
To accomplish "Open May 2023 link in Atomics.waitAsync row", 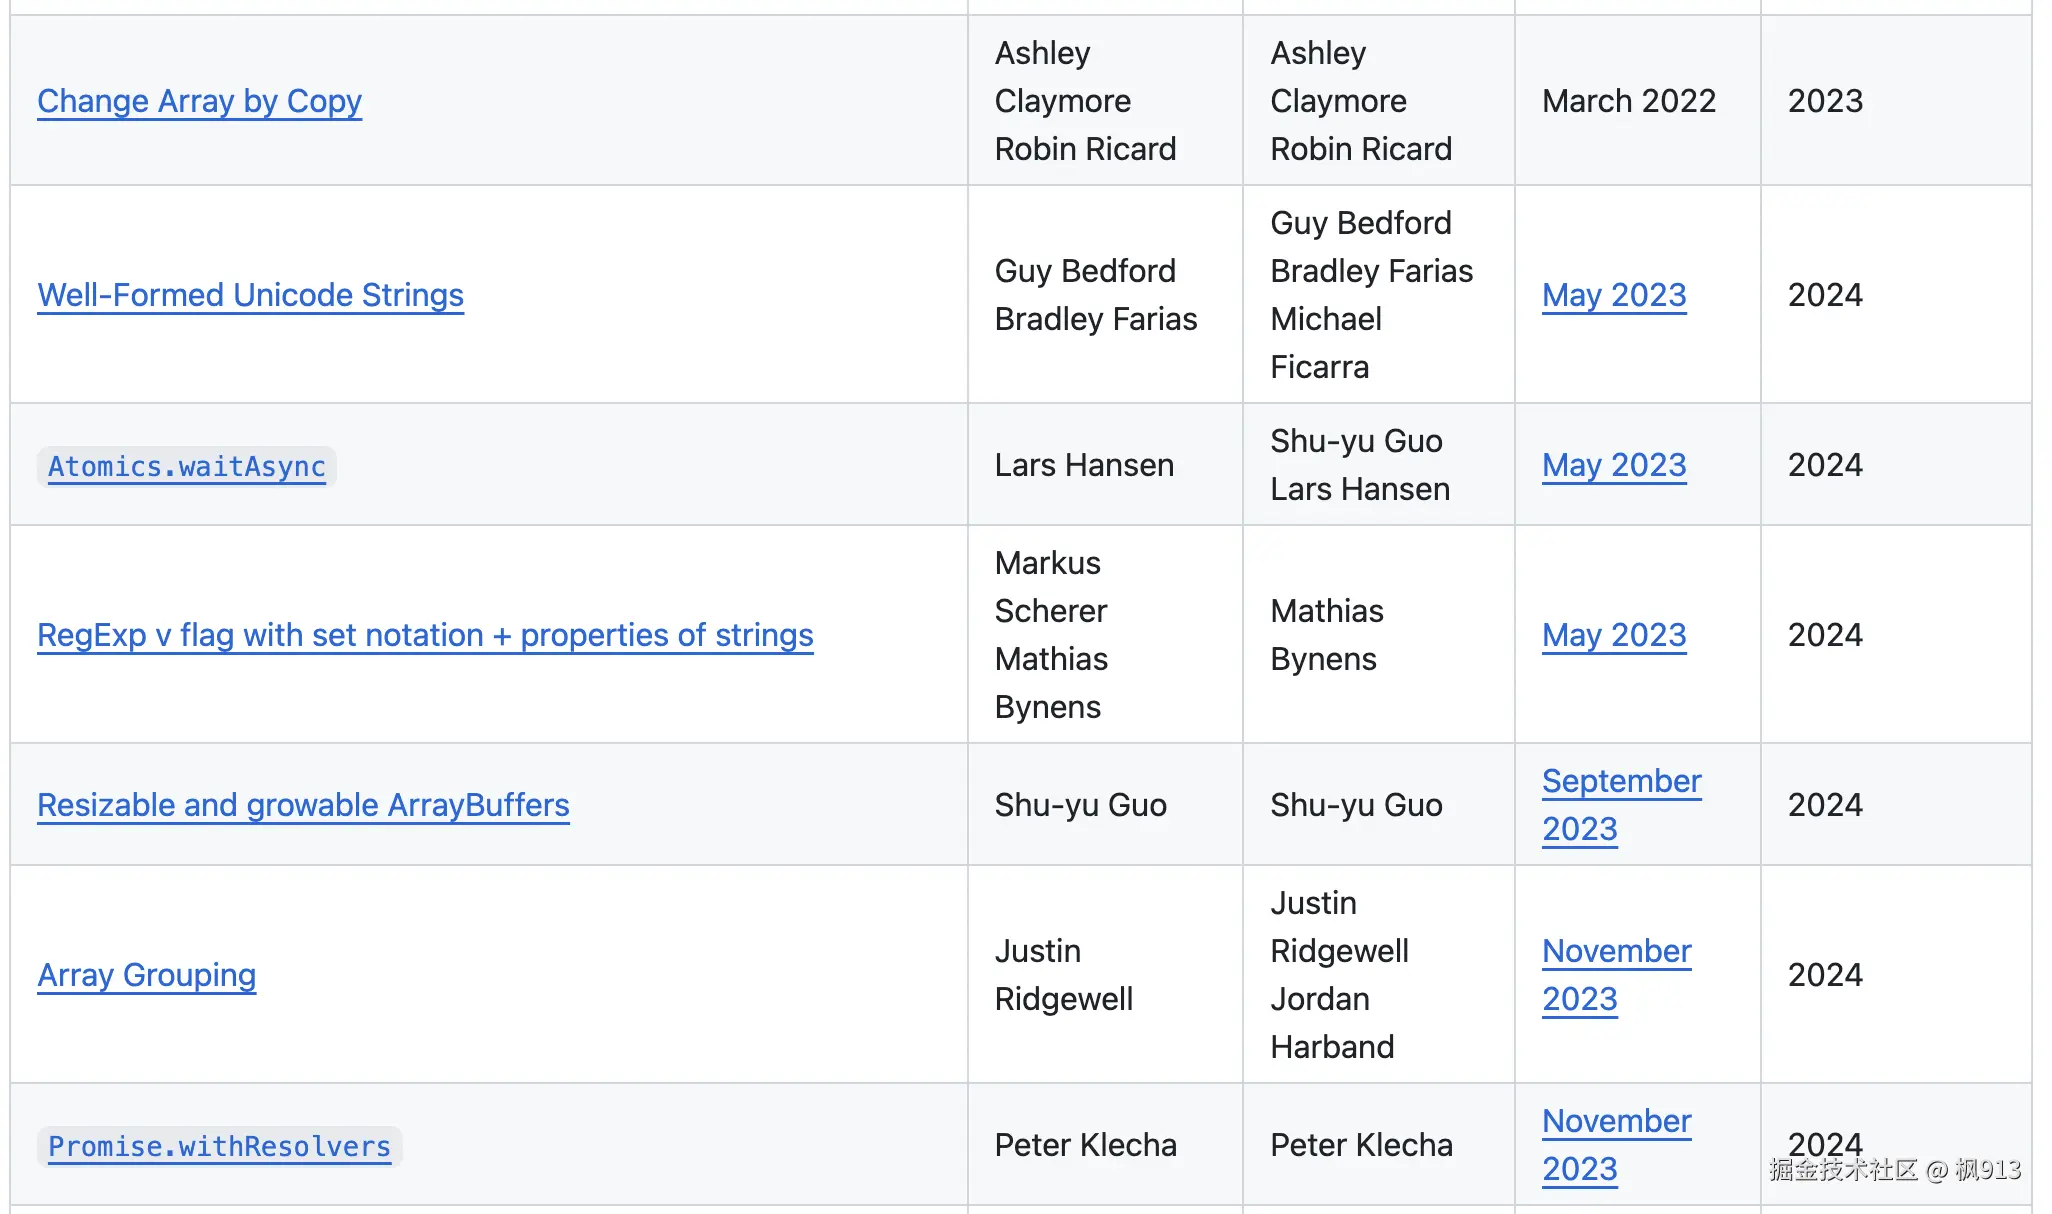I will tap(1614, 465).
